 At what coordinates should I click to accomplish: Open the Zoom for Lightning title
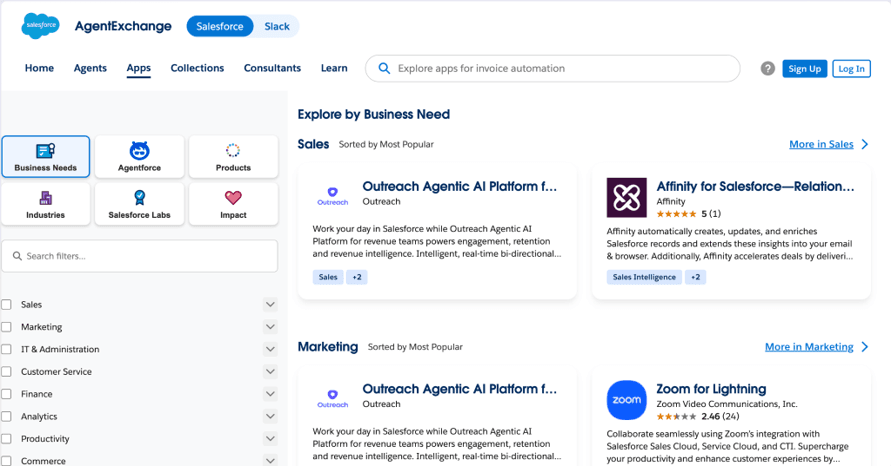pyautogui.click(x=711, y=389)
